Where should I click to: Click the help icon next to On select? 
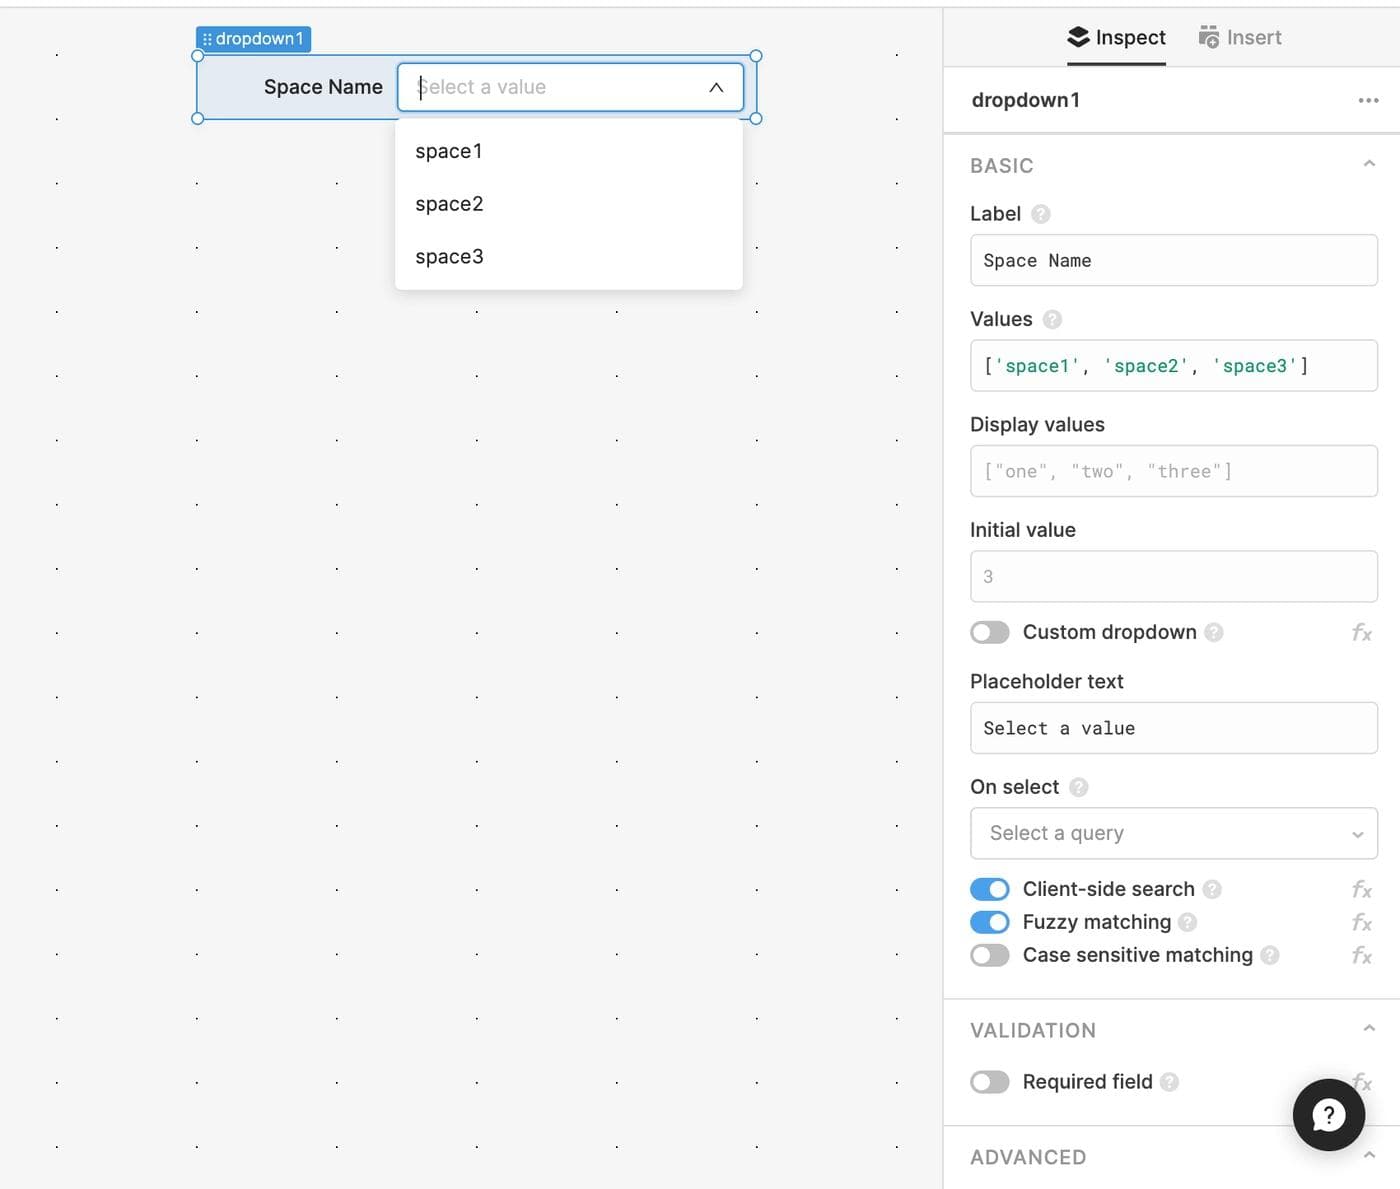click(1078, 787)
